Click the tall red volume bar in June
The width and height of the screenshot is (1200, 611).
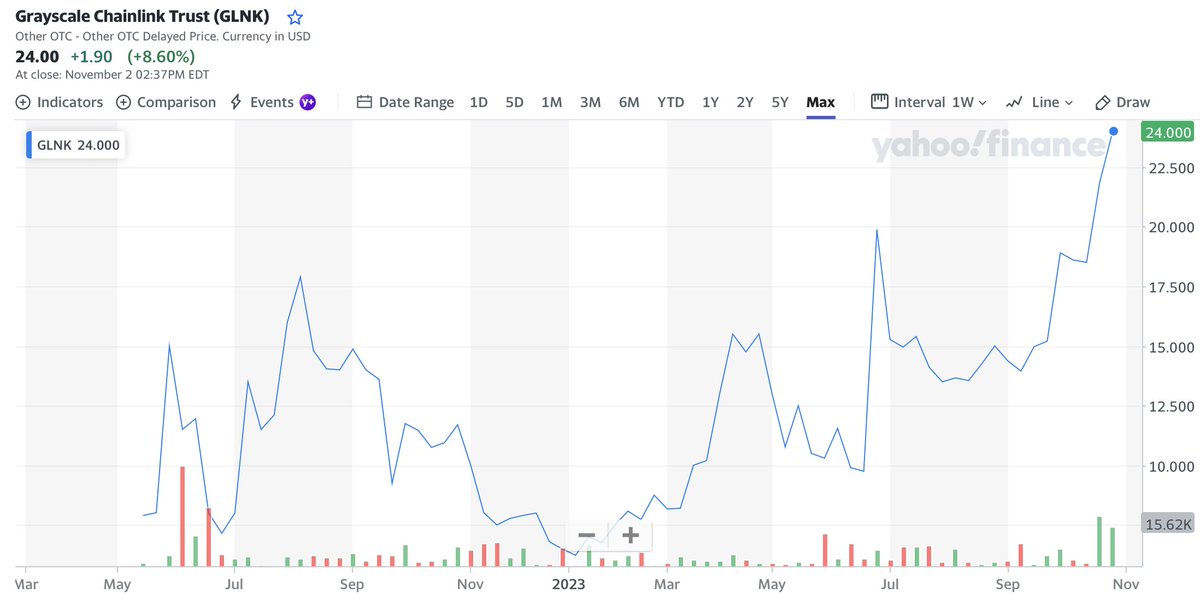click(x=182, y=516)
